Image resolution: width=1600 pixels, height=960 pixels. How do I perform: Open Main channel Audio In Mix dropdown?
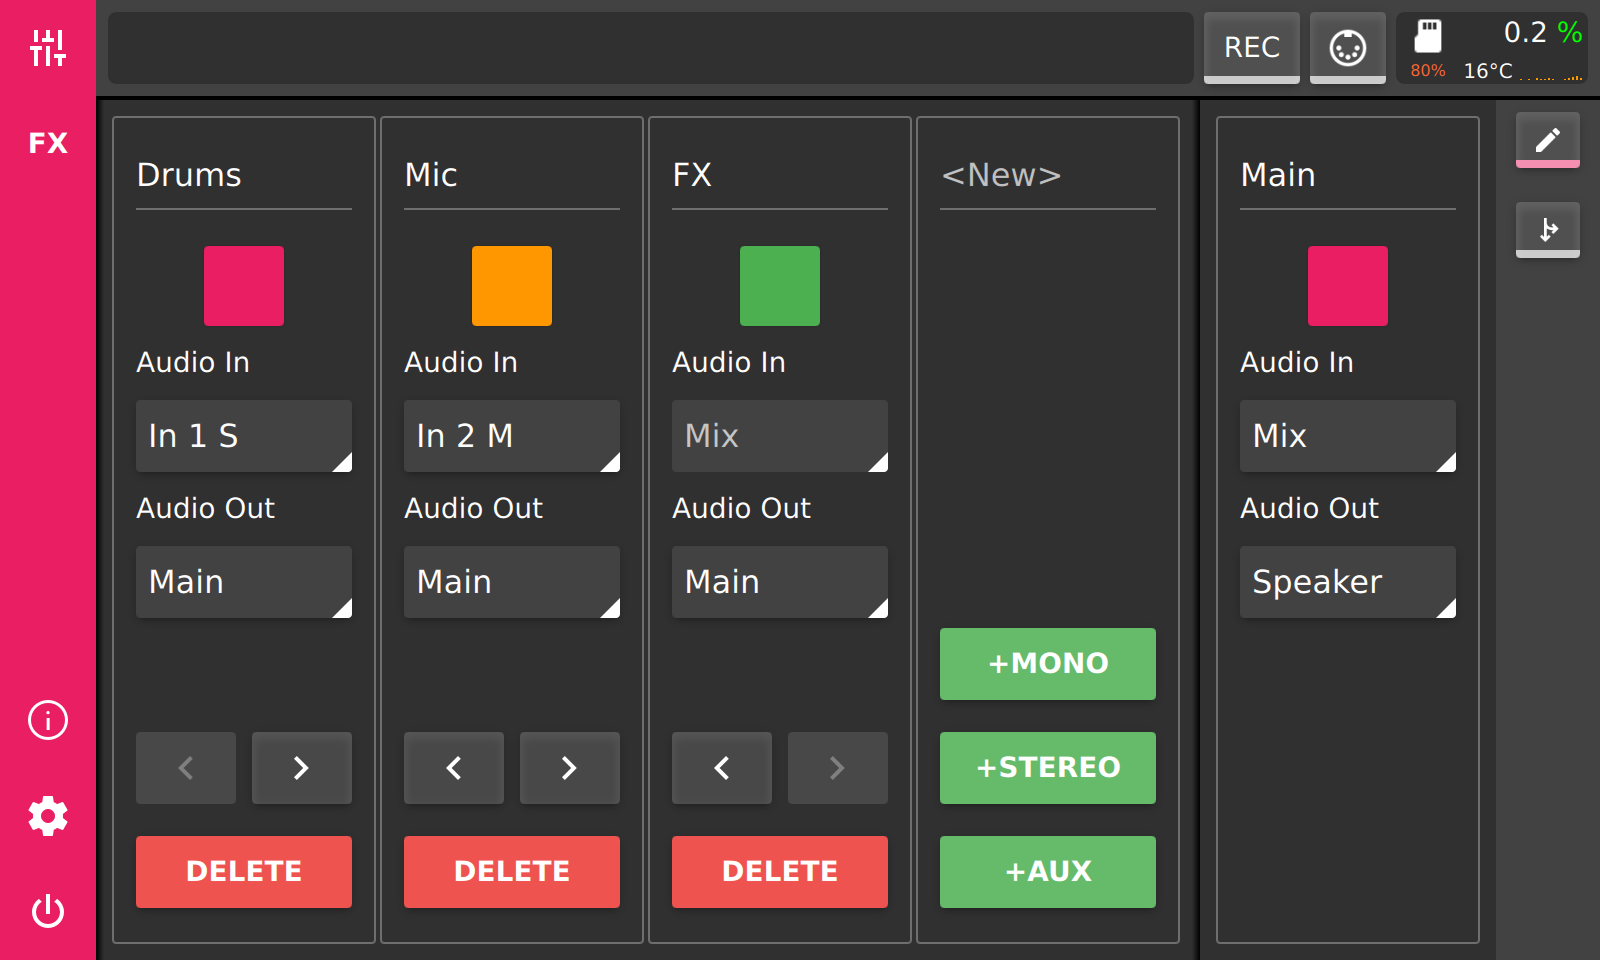point(1348,436)
